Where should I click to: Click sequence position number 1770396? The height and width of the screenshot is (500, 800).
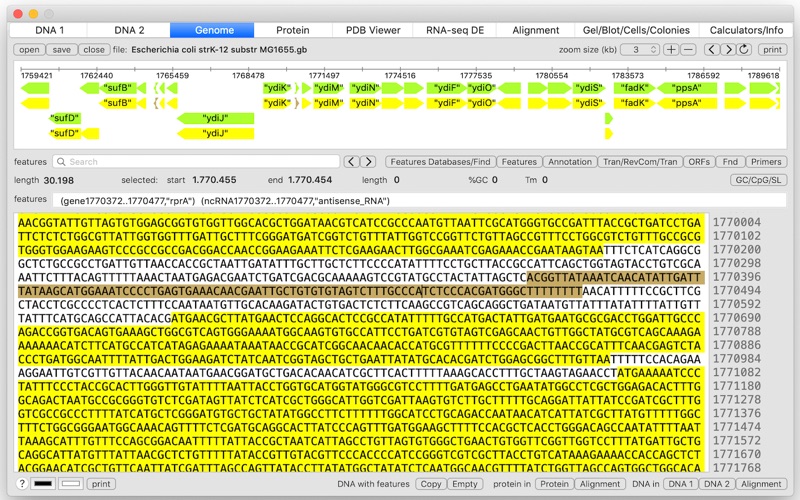(736, 277)
